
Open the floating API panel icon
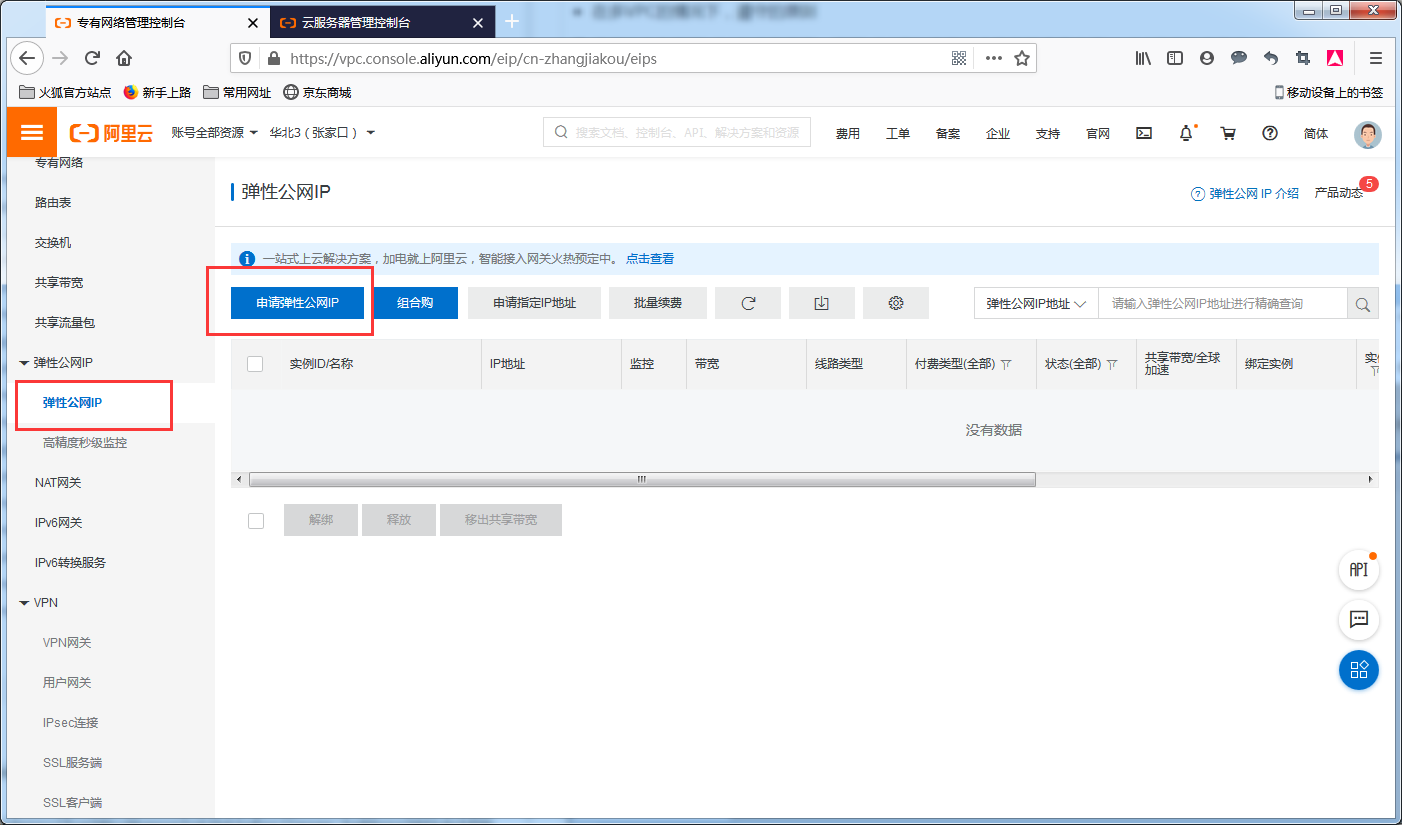(1358, 569)
